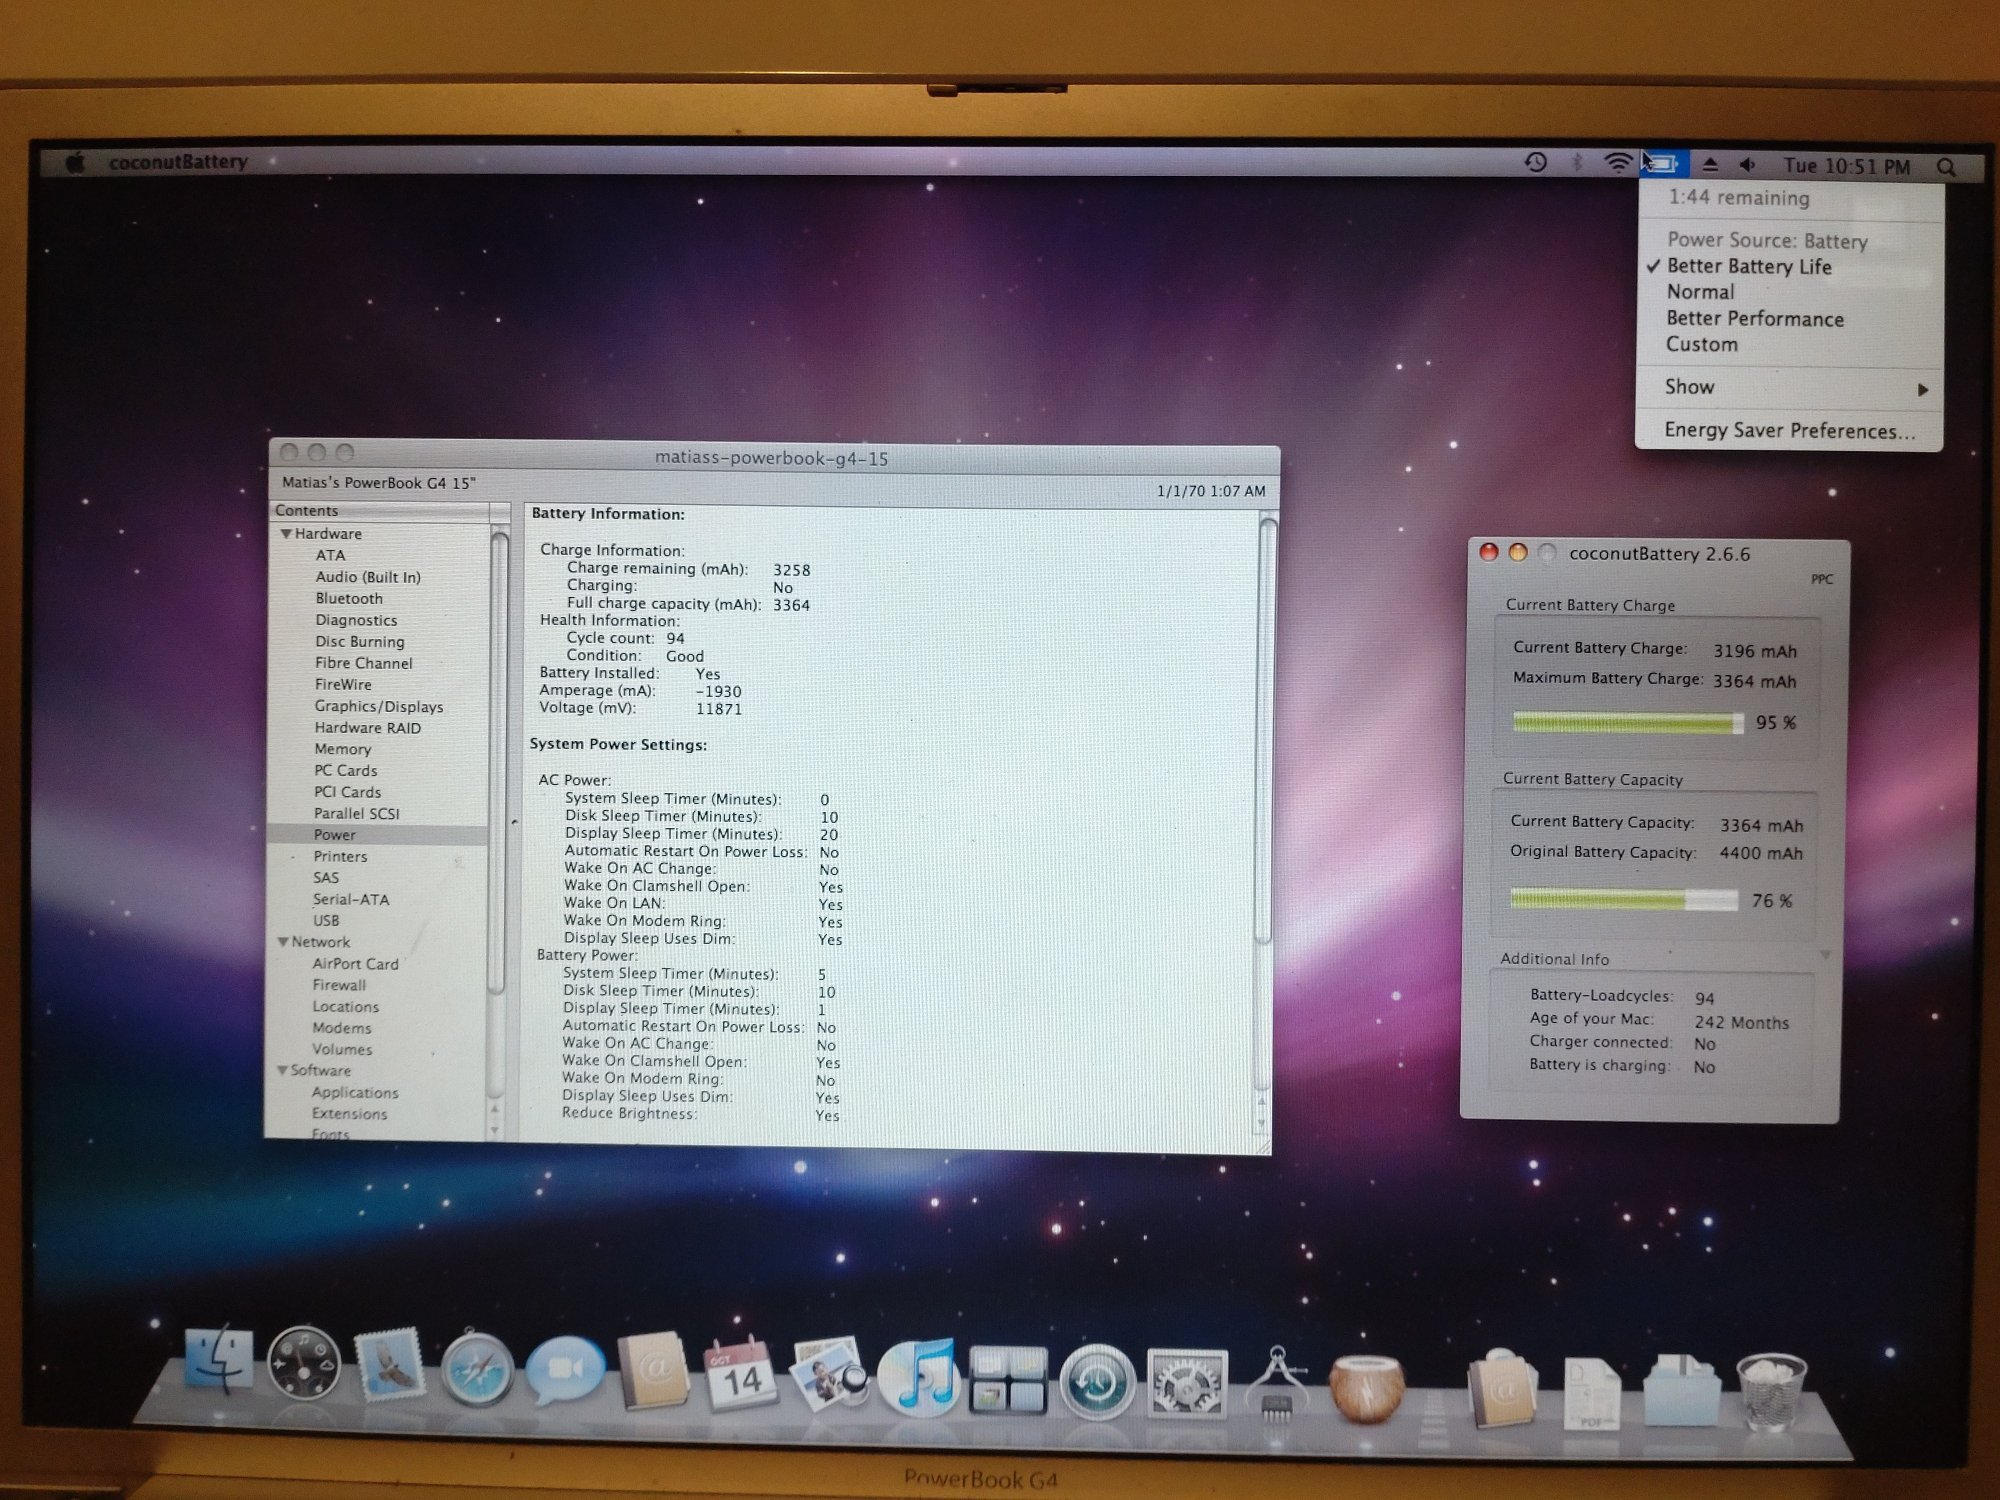Open the volume speaker menu icon

[x=1748, y=165]
